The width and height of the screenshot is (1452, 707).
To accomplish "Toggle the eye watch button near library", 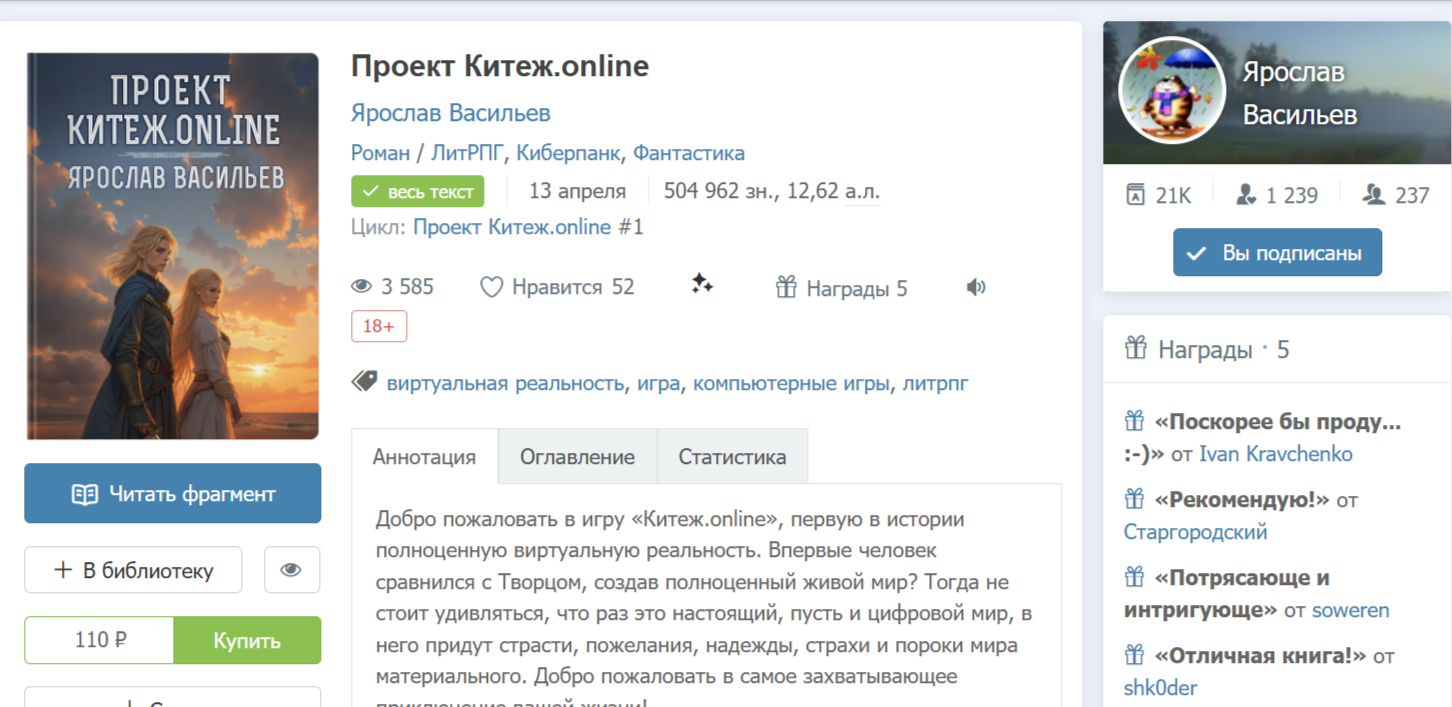I will coord(291,570).
